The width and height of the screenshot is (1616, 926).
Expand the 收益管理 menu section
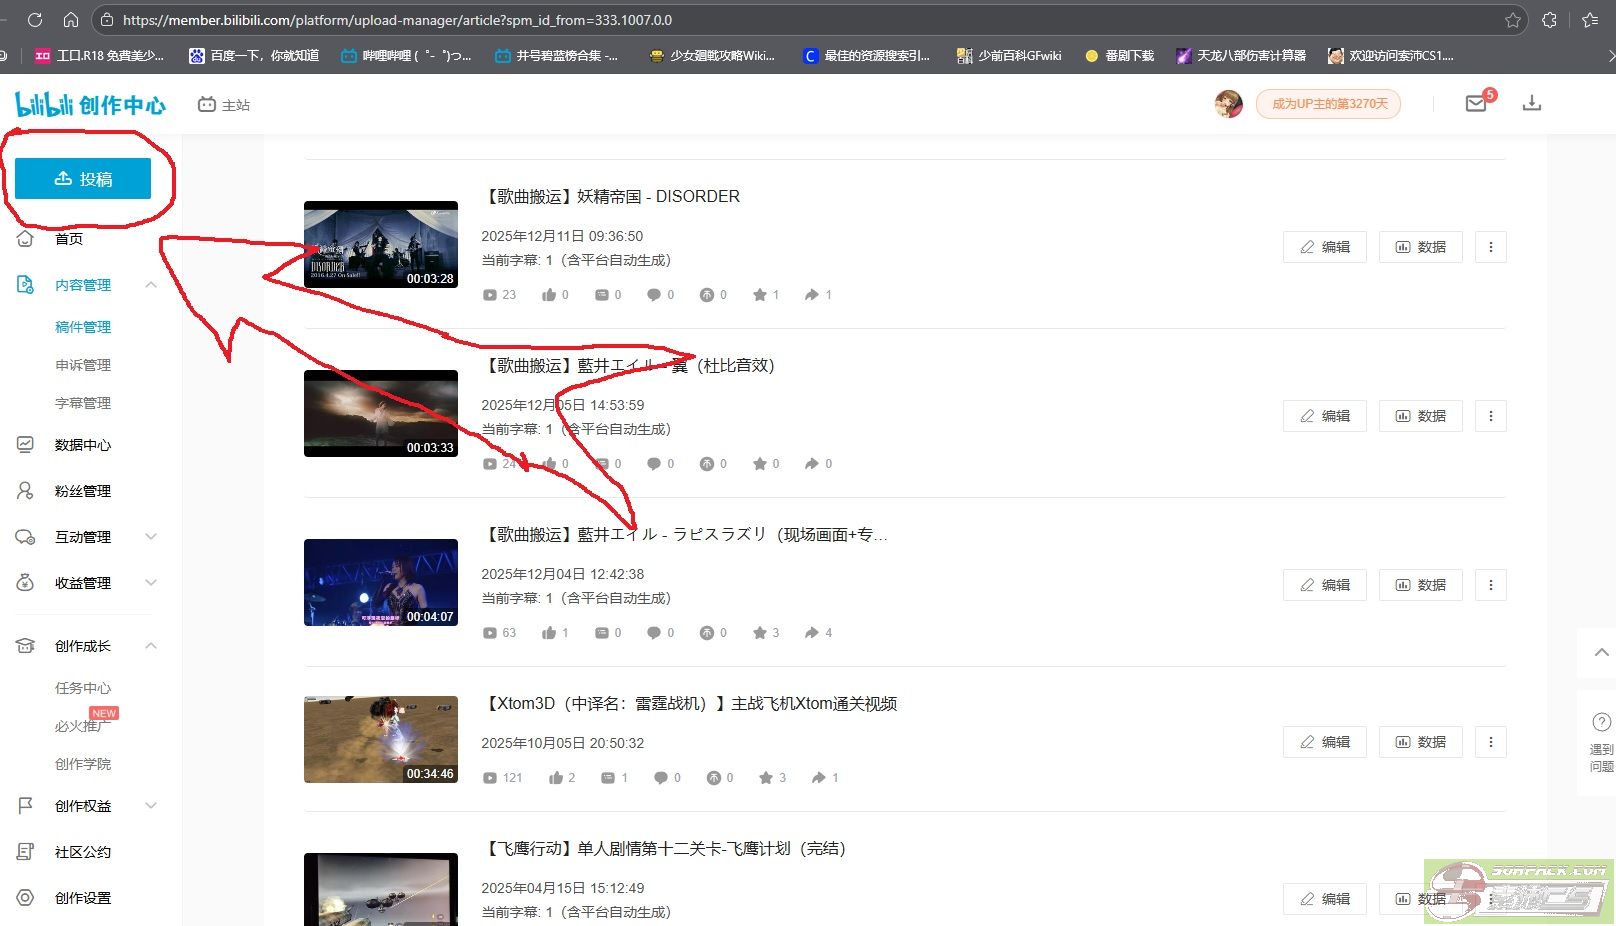[x=151, y=583]
